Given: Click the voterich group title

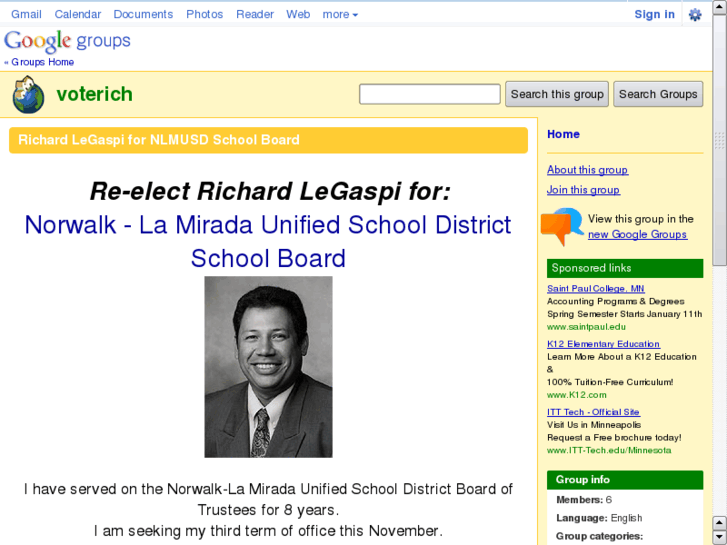Looking at the screenshot, I should pos(95,94).
